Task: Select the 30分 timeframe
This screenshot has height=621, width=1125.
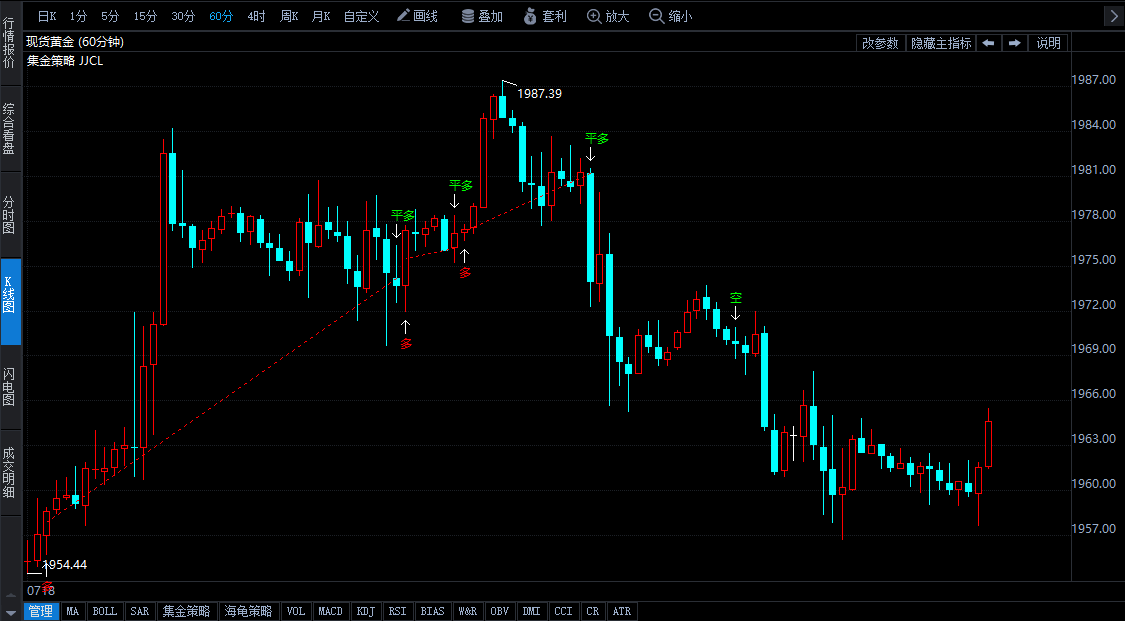Action: coord(183,16)
